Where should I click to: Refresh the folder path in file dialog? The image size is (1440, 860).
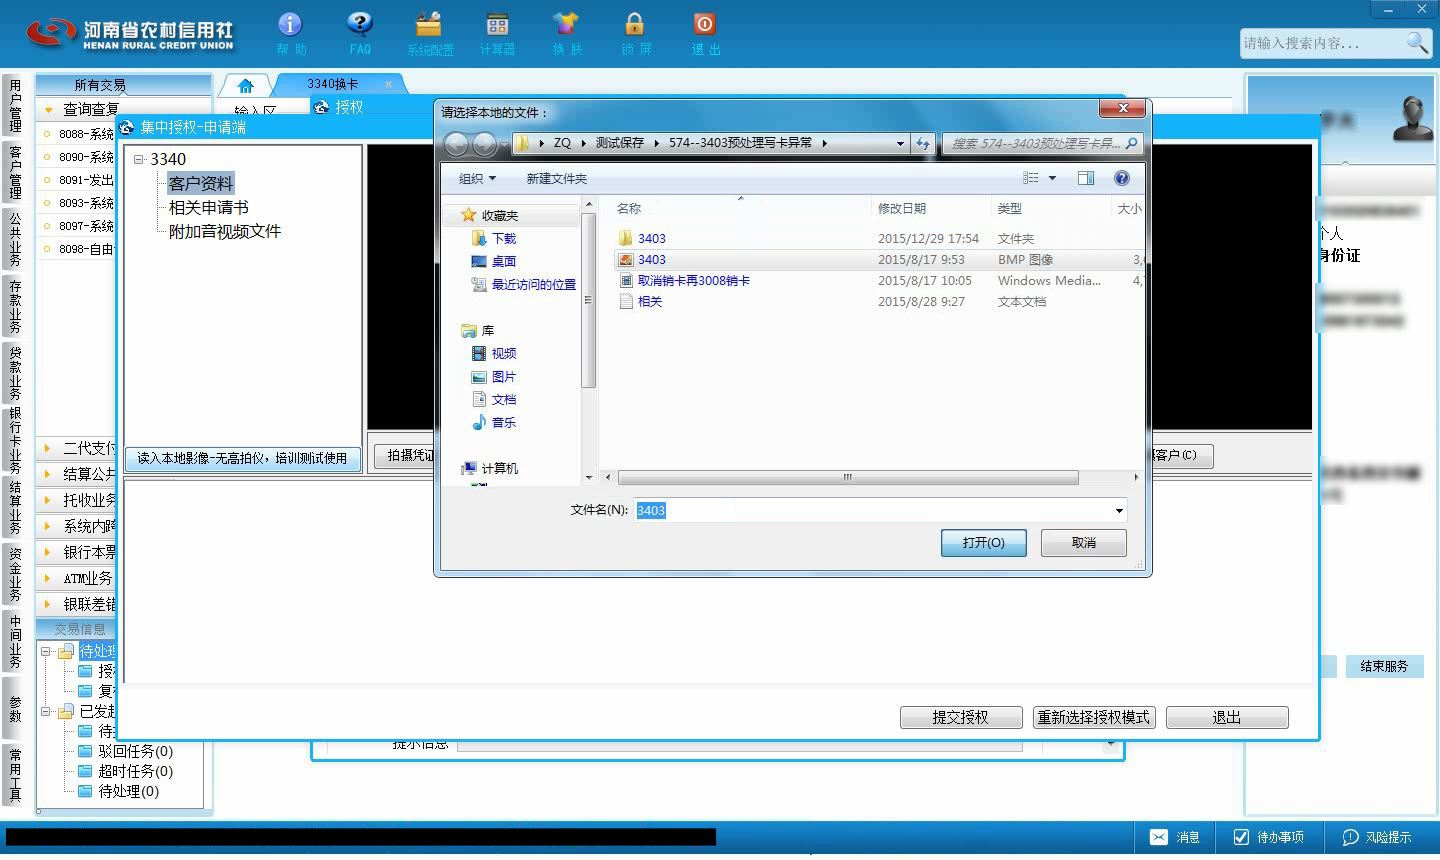(x=922, y=143)
